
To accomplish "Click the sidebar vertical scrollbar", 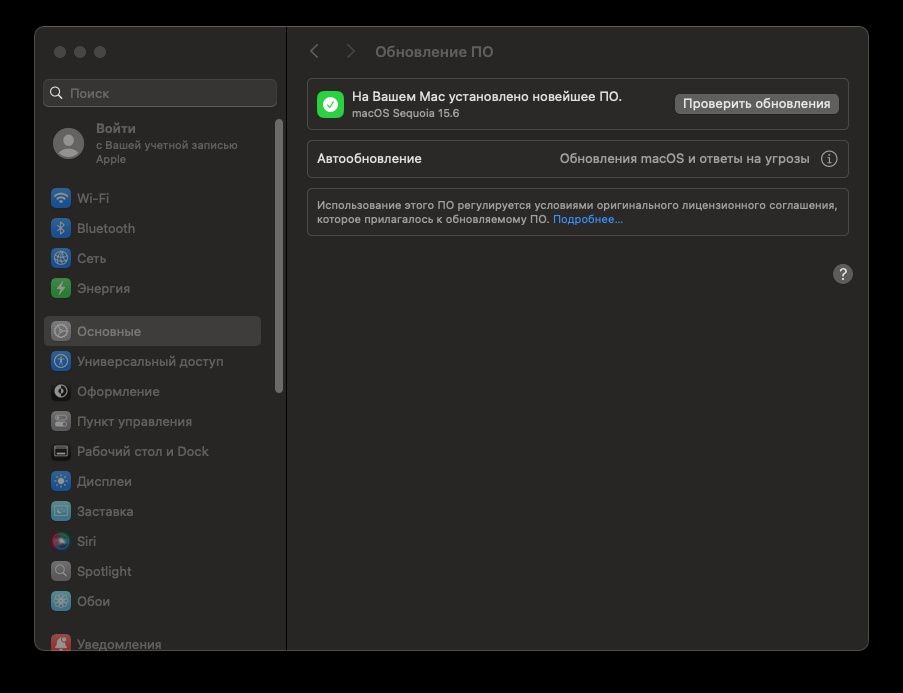I will (279, 256).
